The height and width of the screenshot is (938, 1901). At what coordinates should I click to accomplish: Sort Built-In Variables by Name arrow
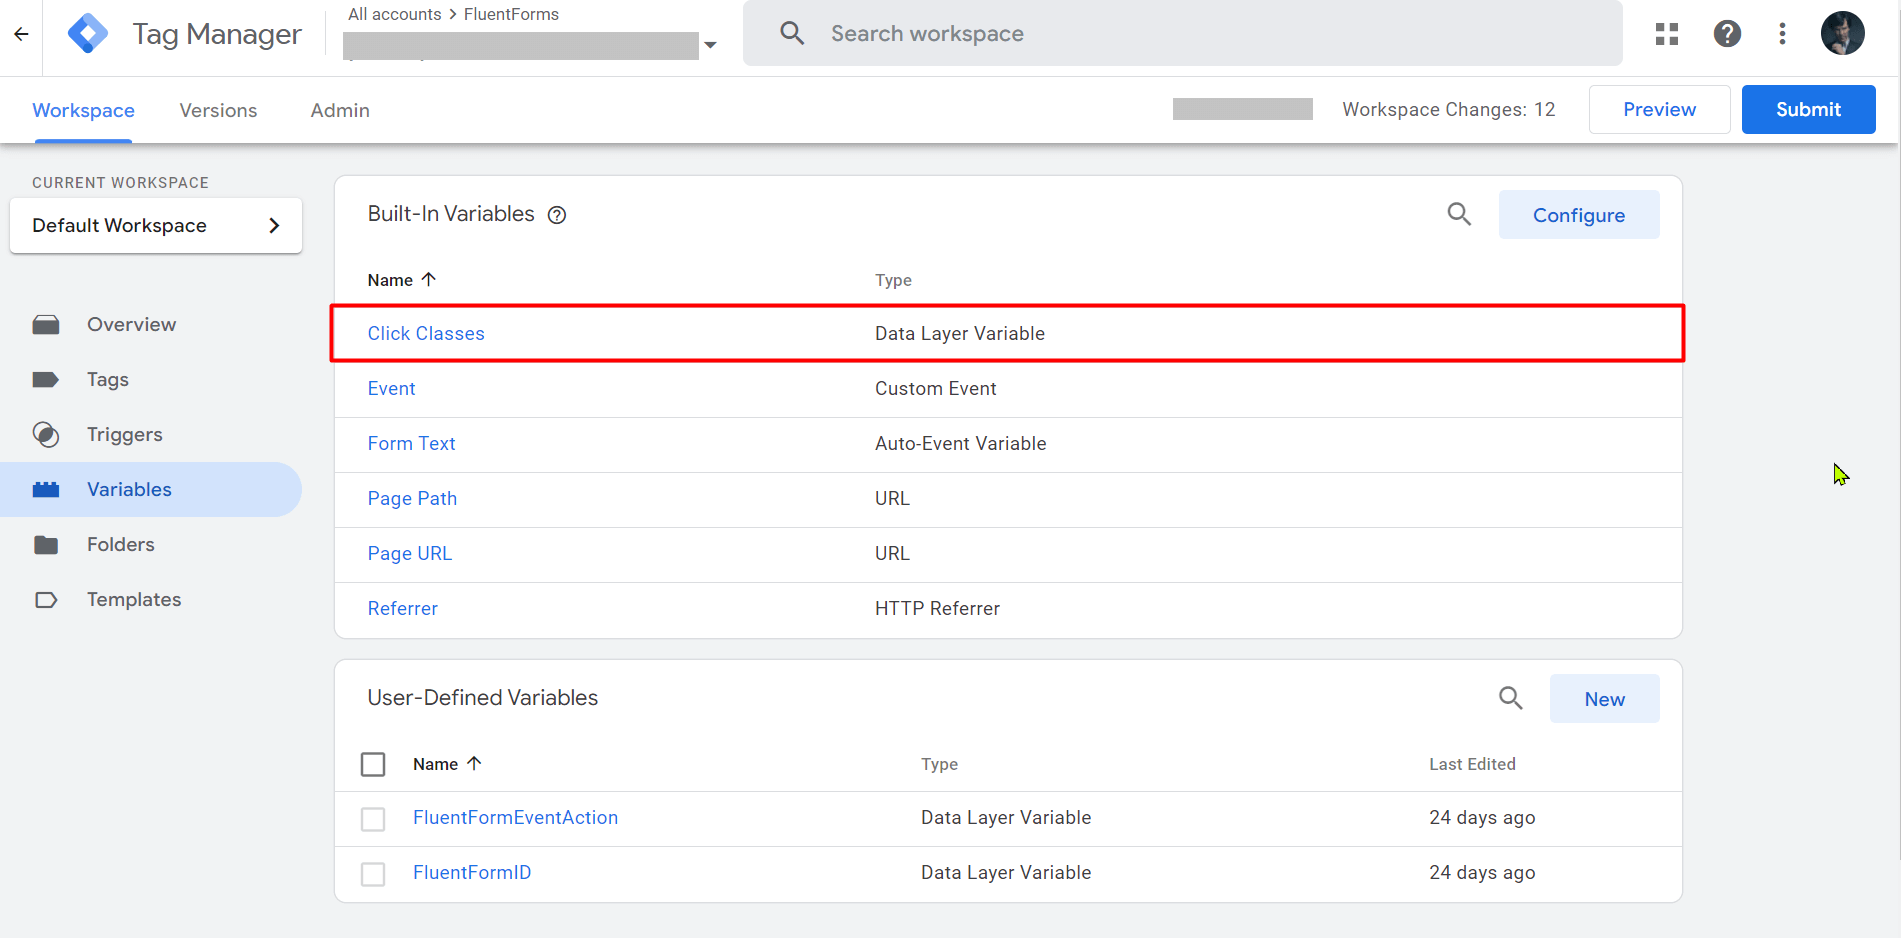pyautogui.click(x=429, y=279)
